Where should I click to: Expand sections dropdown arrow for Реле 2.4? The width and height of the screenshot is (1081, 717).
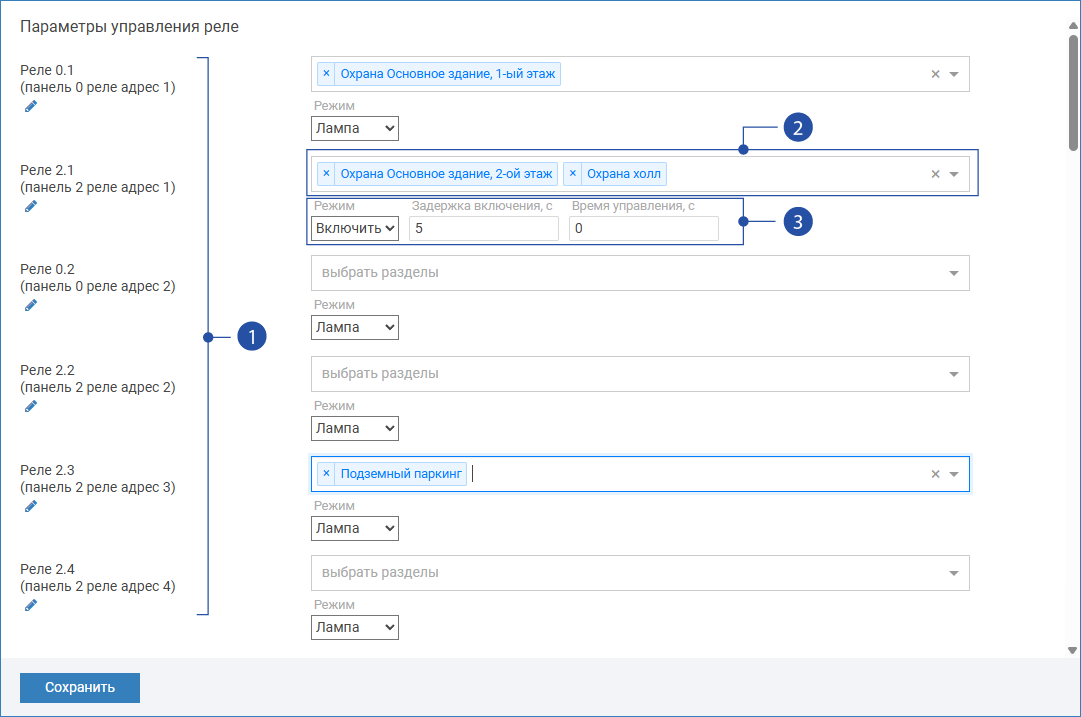pyautogui.click(x=953, y=573)
